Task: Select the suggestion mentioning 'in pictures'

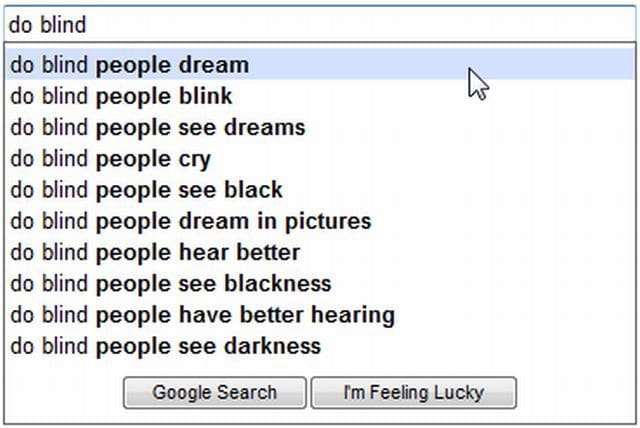Action: point(191,221)
